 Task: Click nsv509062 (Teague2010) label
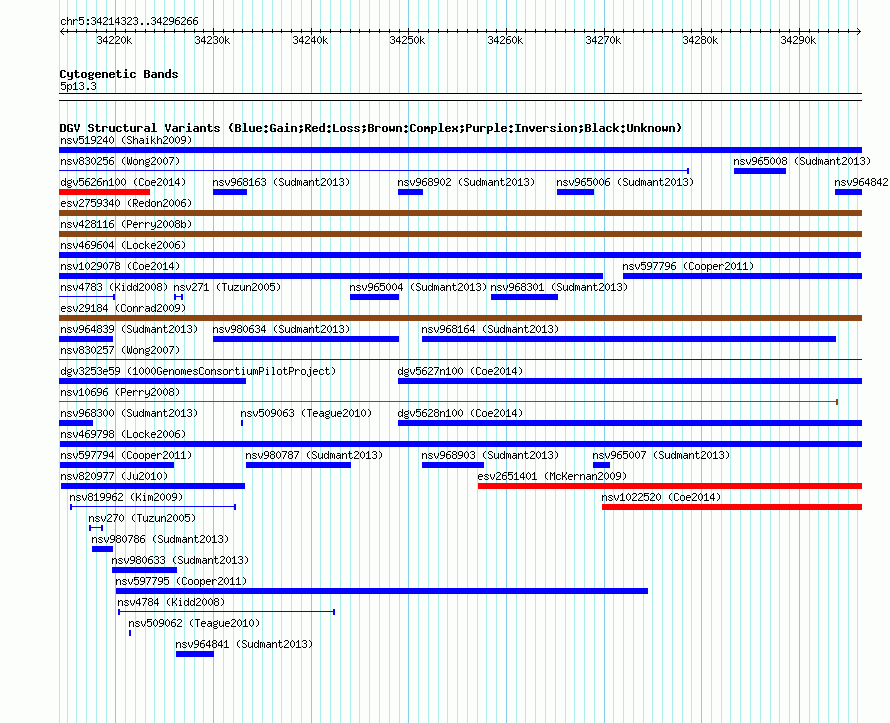[194, 623]
